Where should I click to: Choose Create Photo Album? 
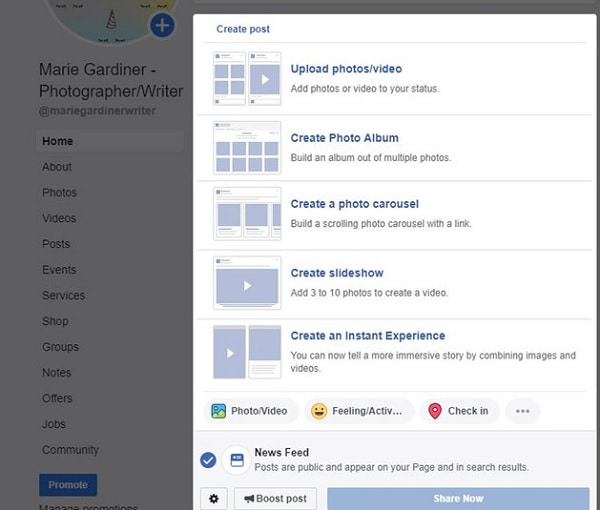click(344, 138)
